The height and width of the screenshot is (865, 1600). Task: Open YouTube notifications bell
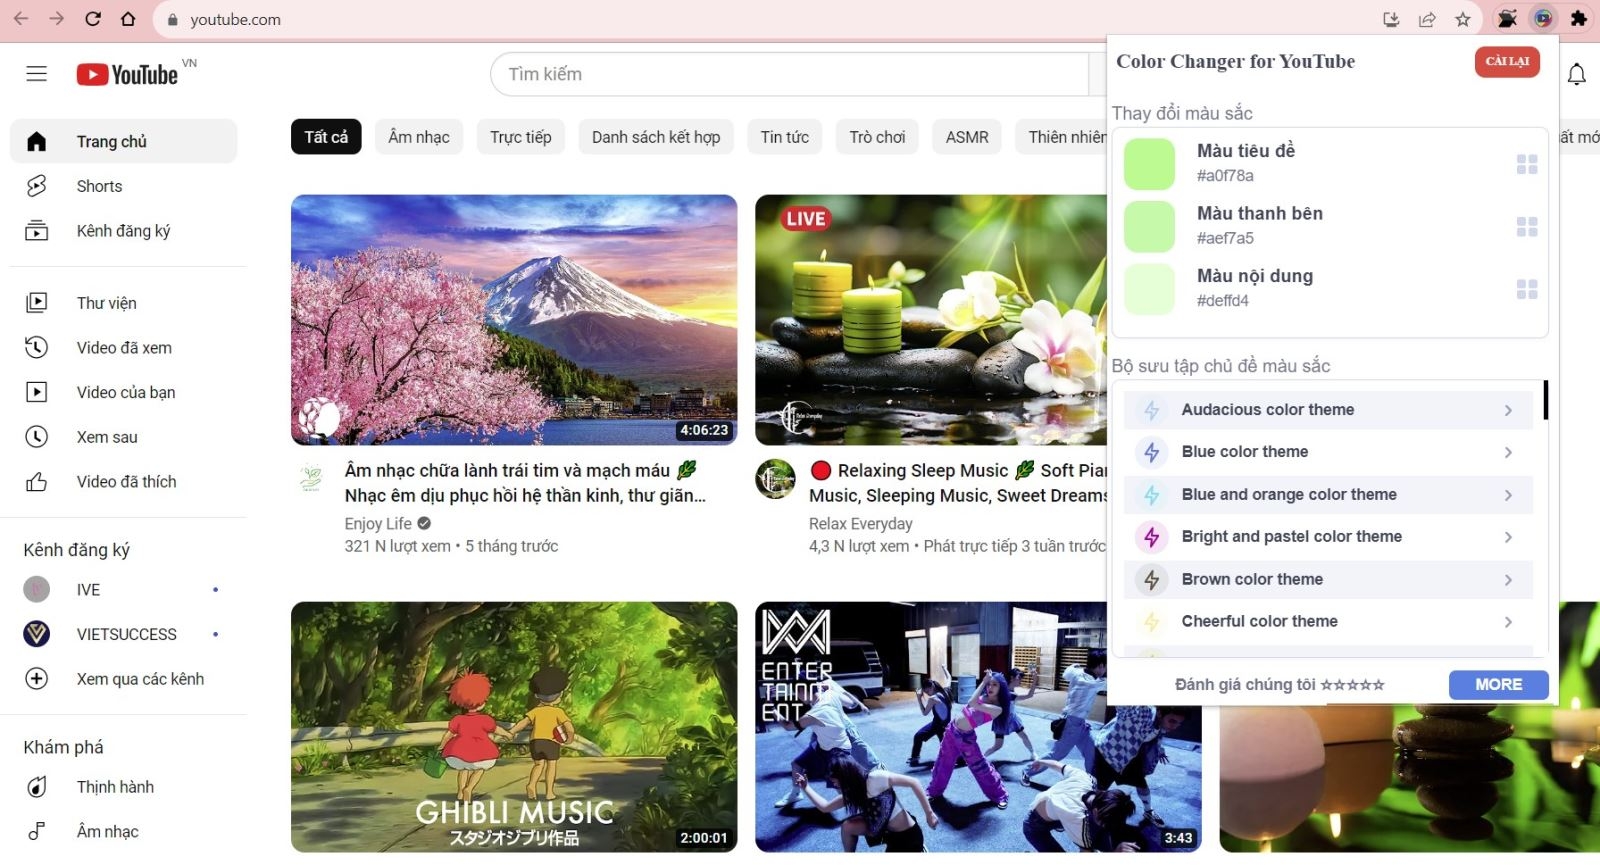point(1577,74)
